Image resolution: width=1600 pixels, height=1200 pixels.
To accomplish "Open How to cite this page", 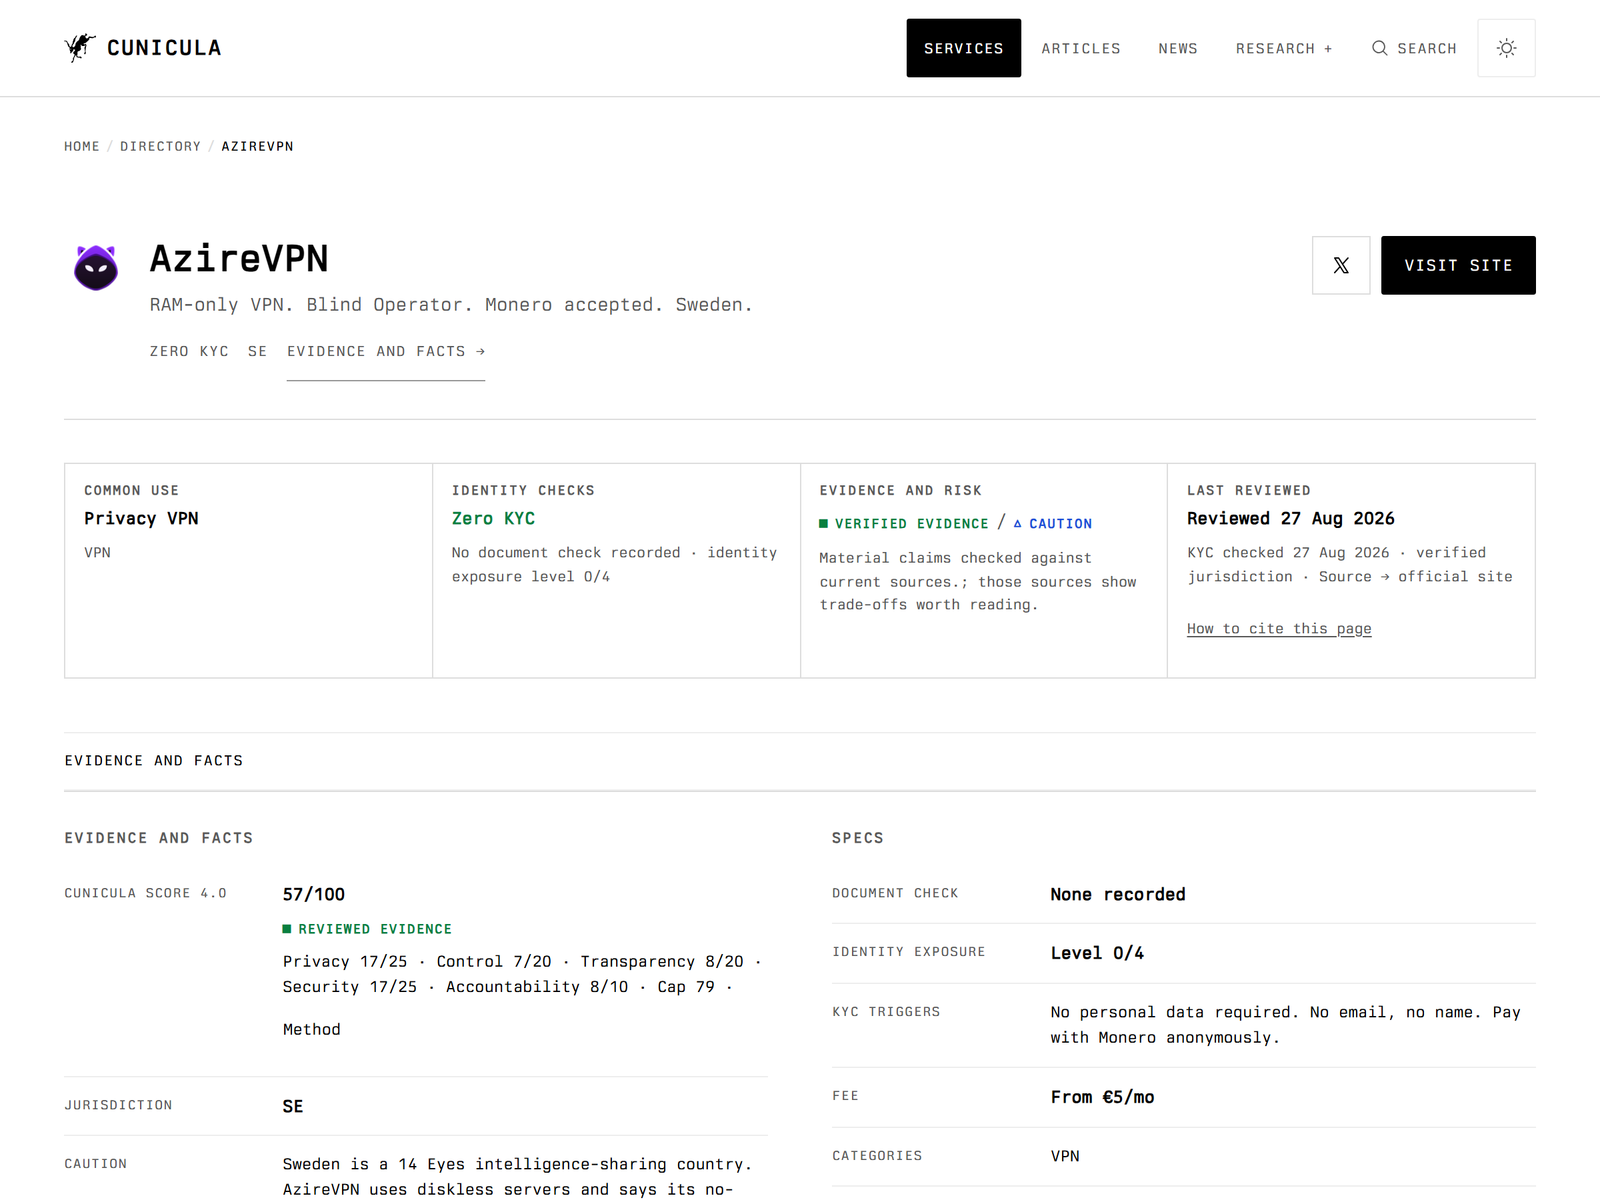I will [x=1279, y=628].
